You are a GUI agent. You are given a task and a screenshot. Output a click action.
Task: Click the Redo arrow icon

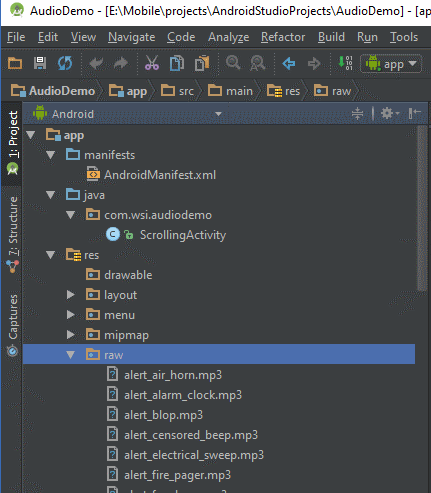click(x=121, y=63)
